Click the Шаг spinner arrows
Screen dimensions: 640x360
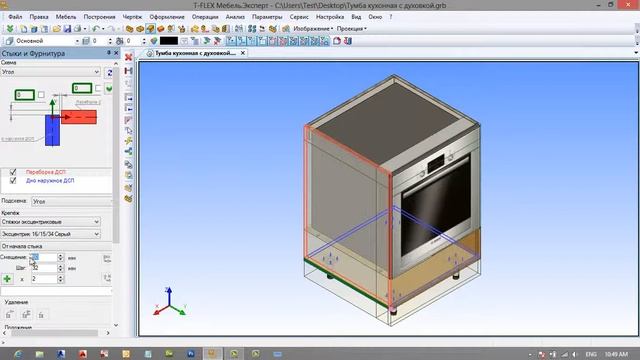click(60, 268)
